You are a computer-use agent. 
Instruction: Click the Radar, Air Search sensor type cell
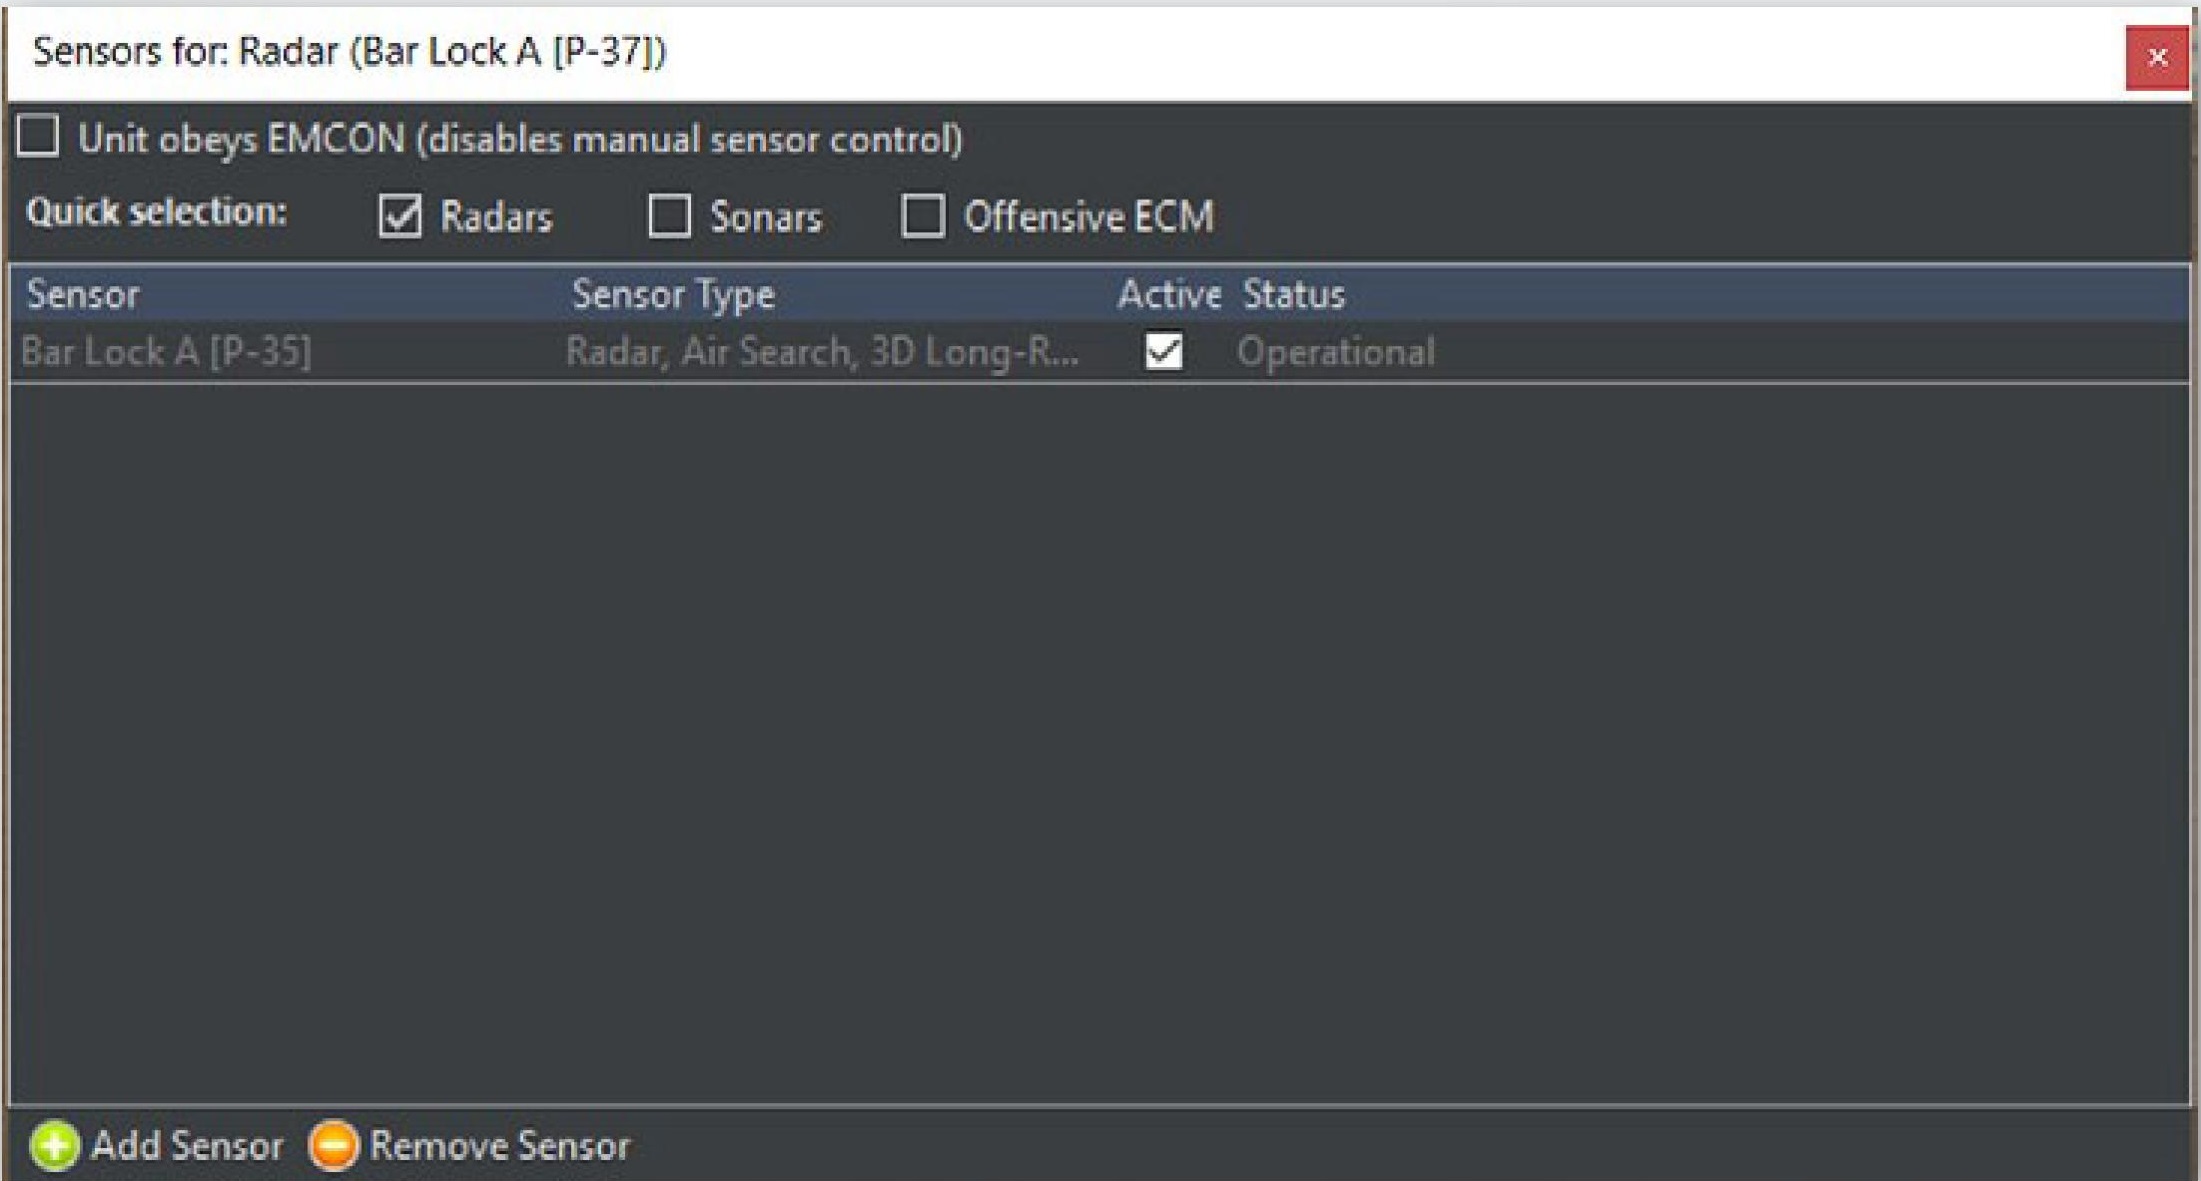click(821, 352)
